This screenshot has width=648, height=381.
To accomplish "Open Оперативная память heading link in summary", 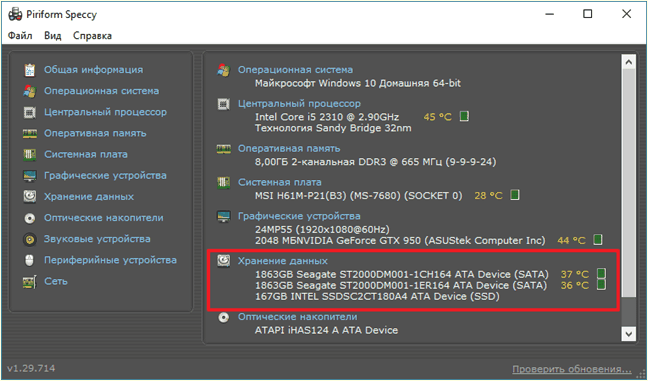I will pos(289,149).
